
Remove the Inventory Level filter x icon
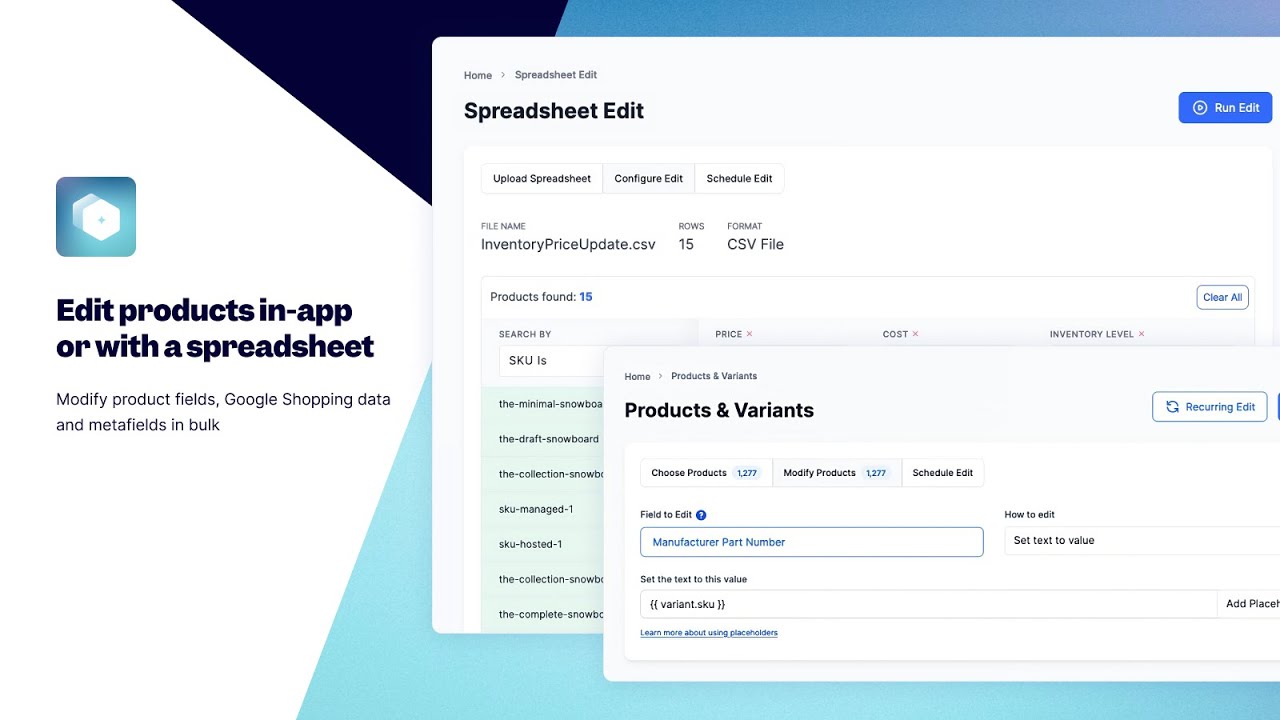[x=1141, y=333]
